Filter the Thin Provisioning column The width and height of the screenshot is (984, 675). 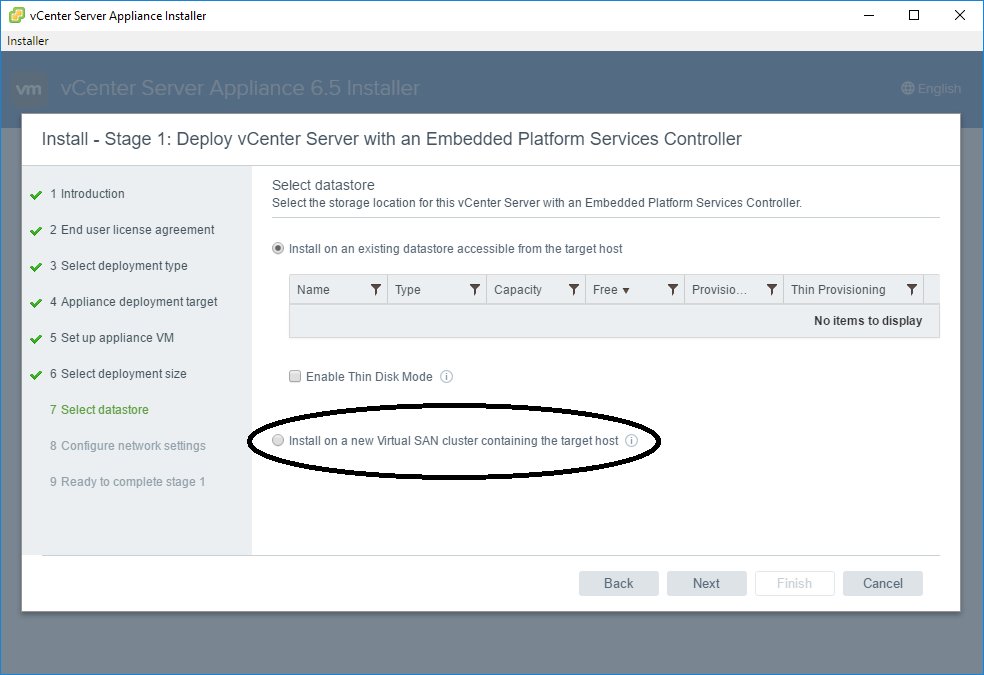pyautogui.click(x=912, y=289)
